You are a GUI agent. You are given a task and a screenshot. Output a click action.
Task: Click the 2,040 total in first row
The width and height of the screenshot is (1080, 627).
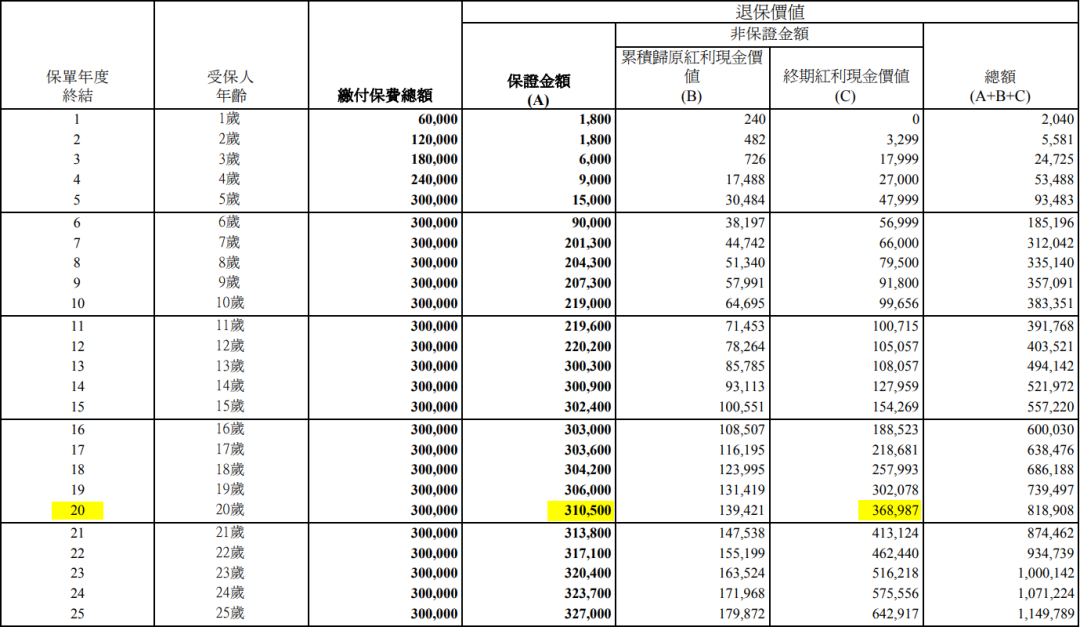(1056, 119)
